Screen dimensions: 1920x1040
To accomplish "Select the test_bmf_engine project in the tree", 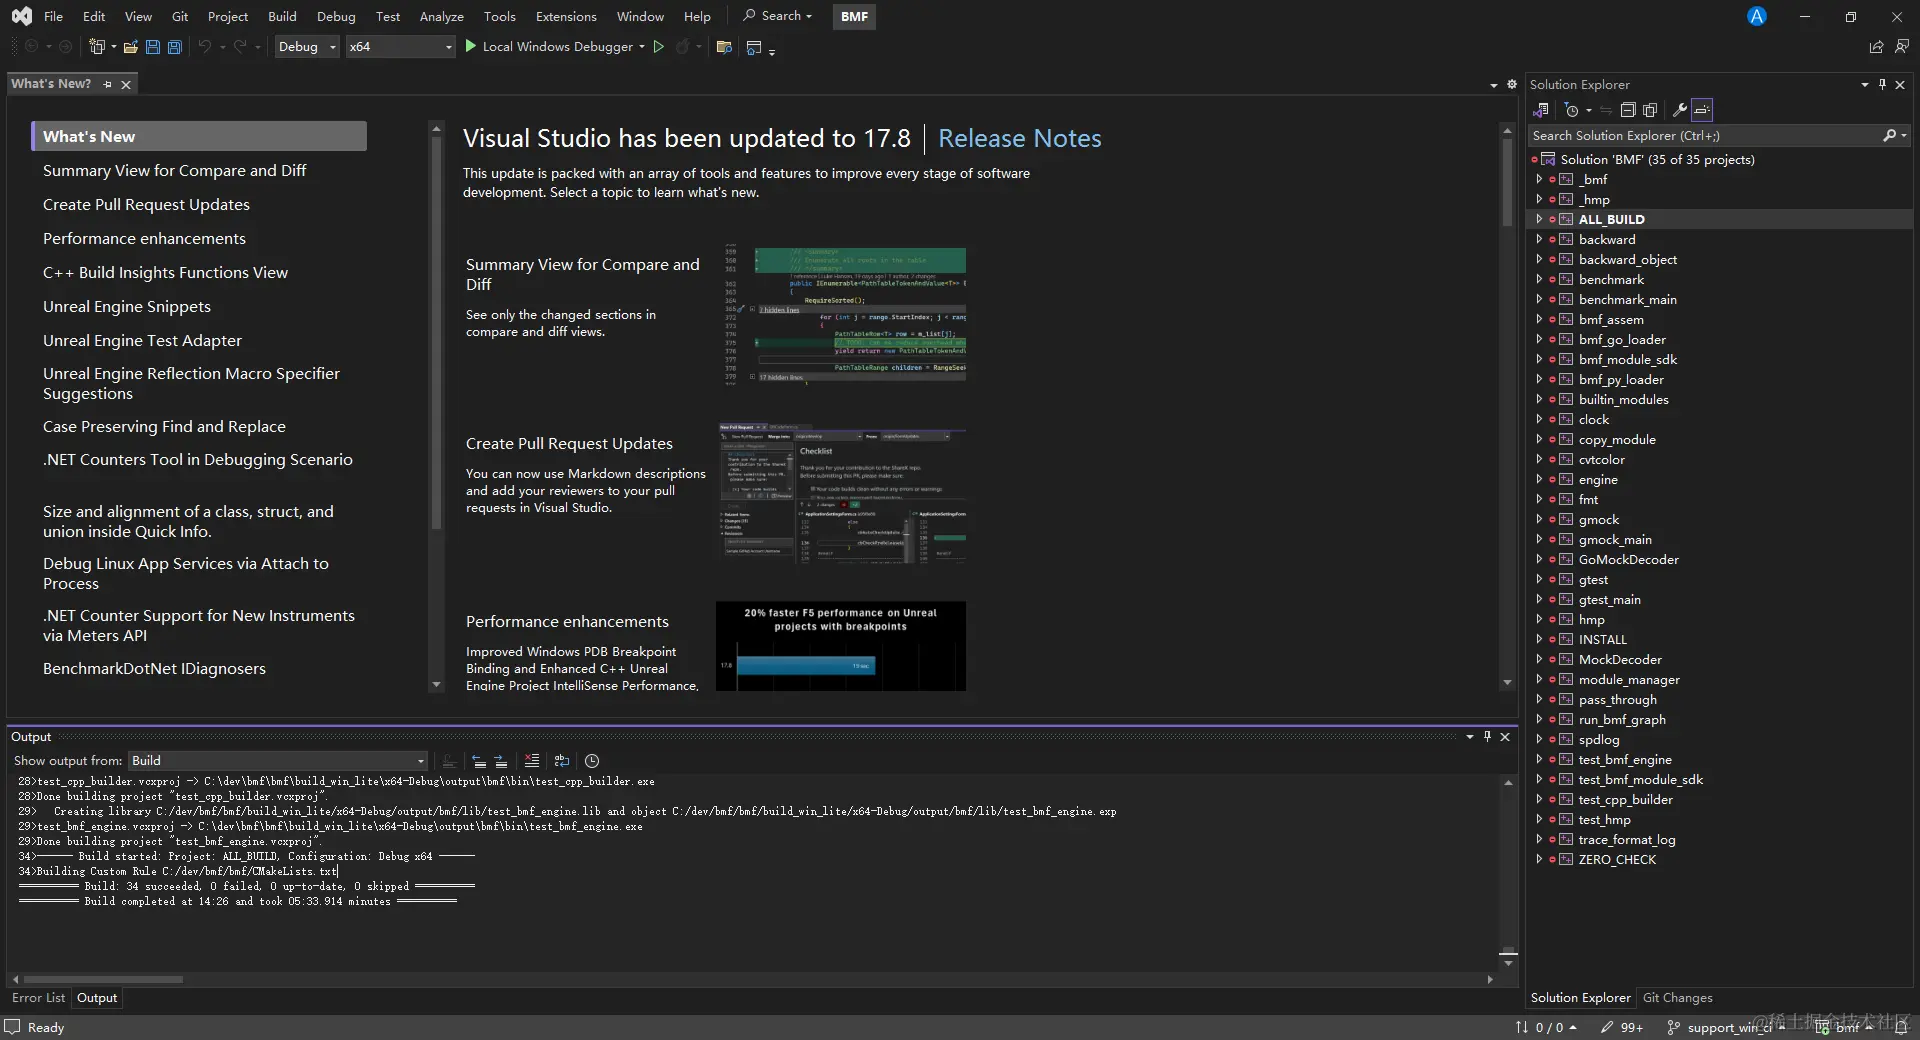I will click(1625, 759).
